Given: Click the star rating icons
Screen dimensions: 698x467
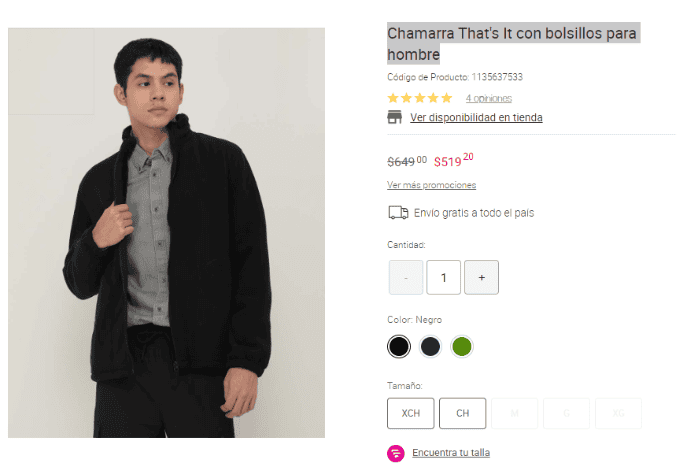Looking at the screenshot, I should tap(420, 98).
